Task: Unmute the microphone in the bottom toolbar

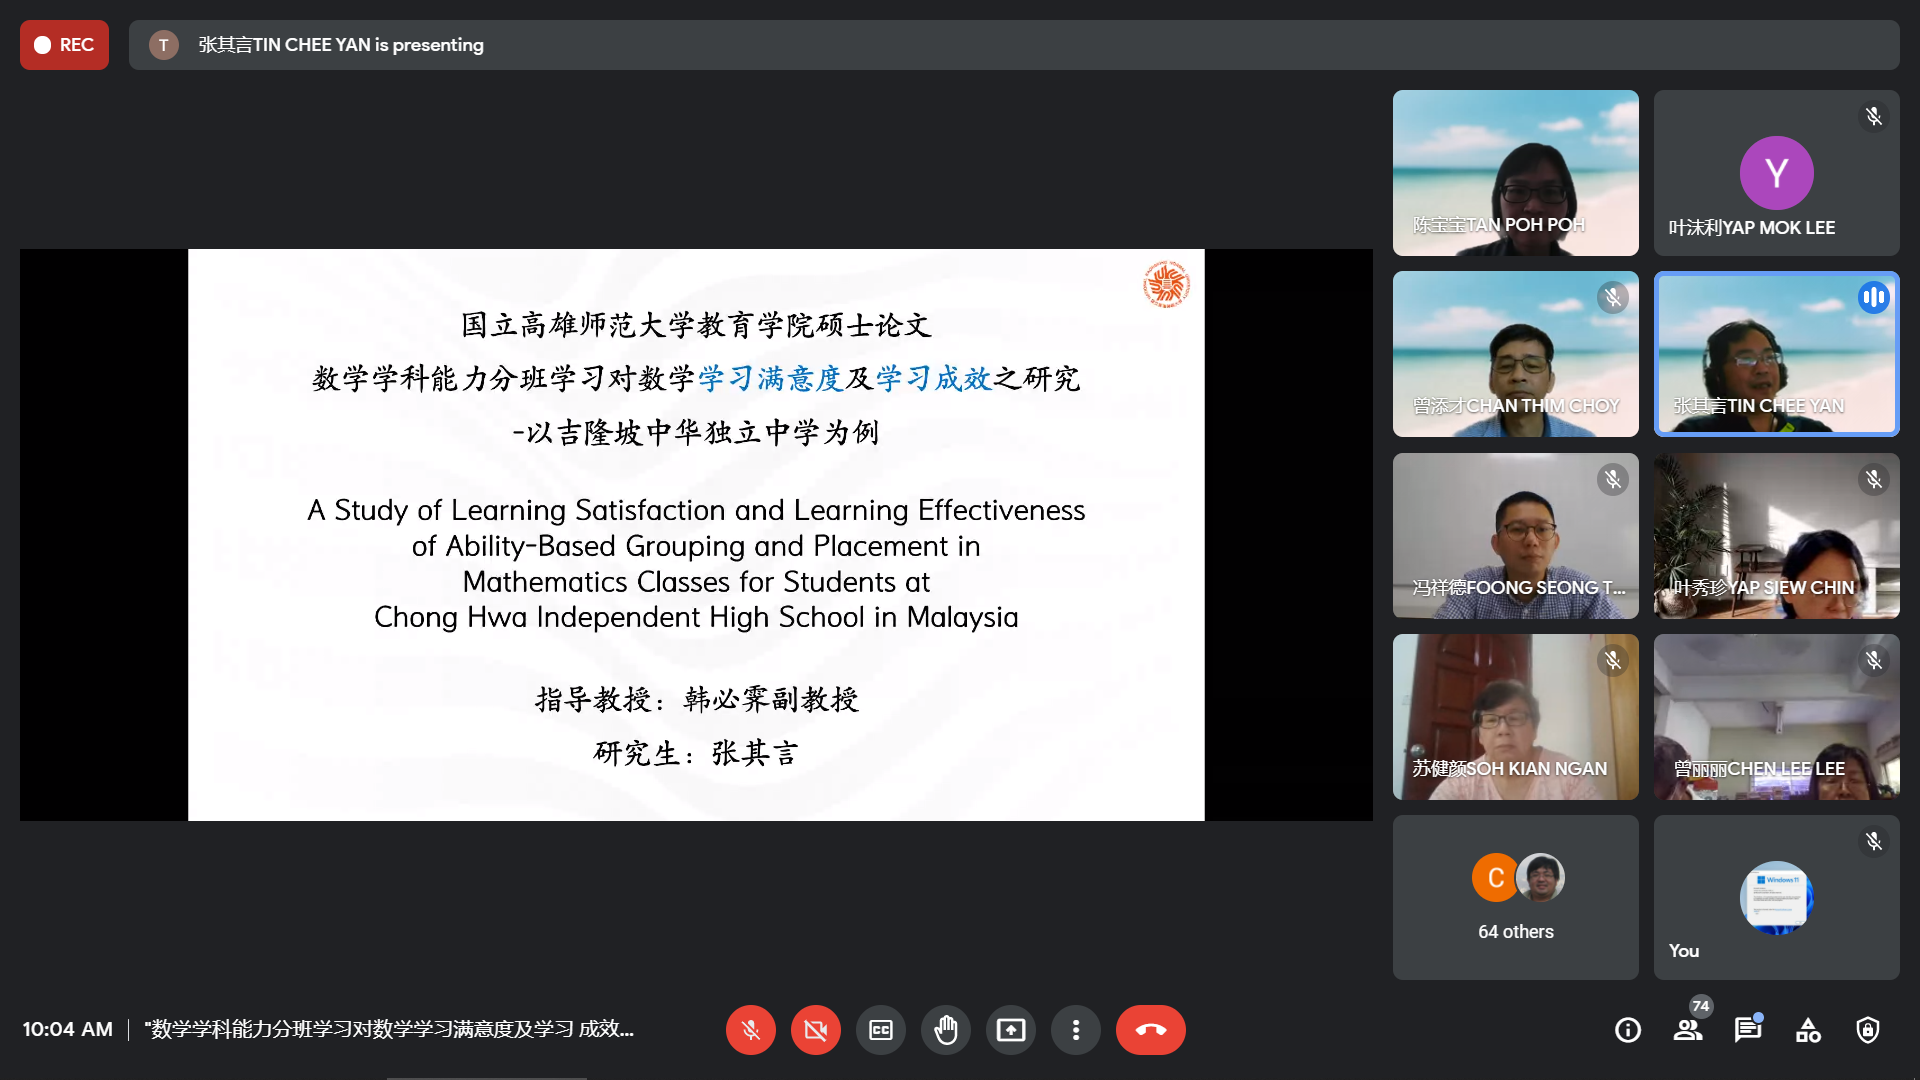Action: pyautogui.click(x=750, y=1030)
